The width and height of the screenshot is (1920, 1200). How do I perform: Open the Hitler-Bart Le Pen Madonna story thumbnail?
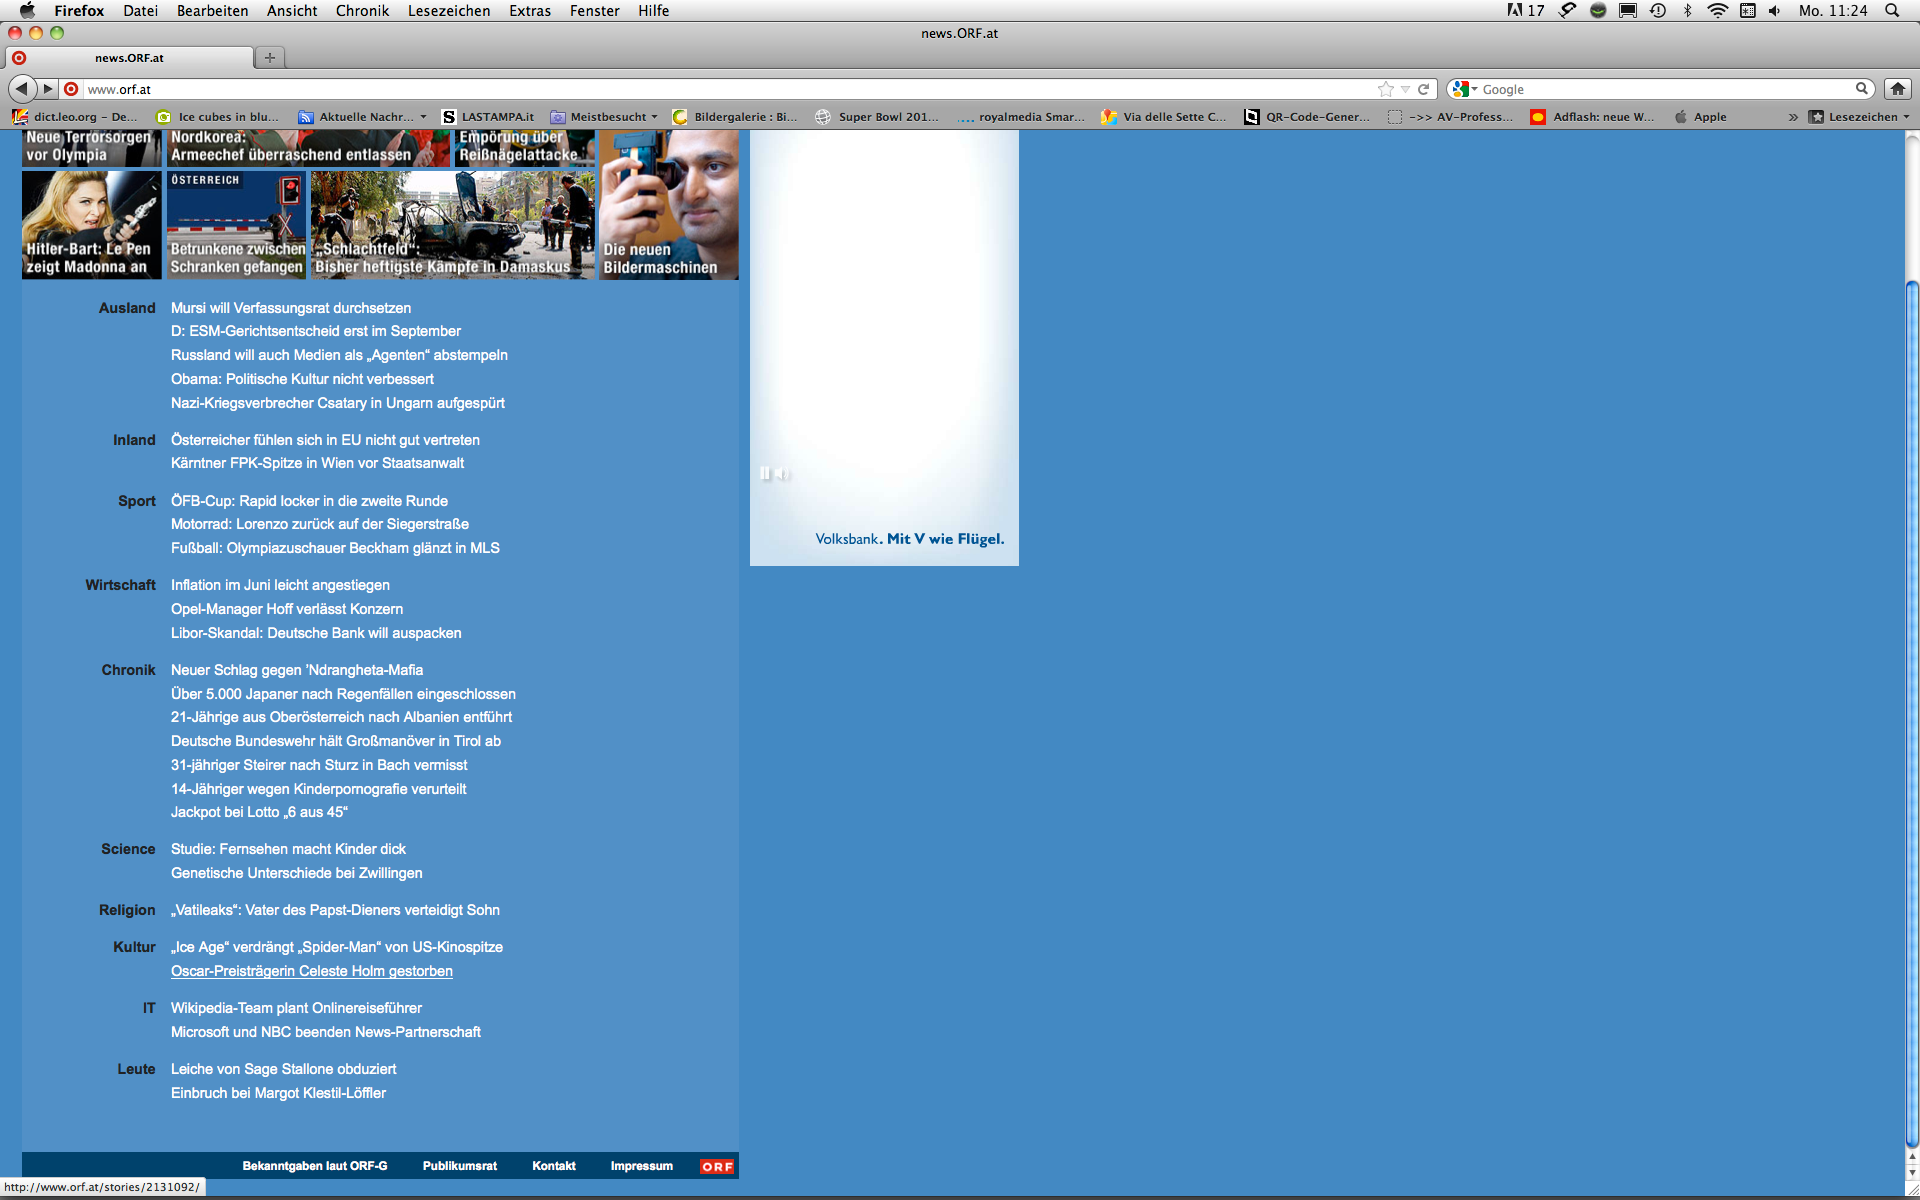point(91,225)
